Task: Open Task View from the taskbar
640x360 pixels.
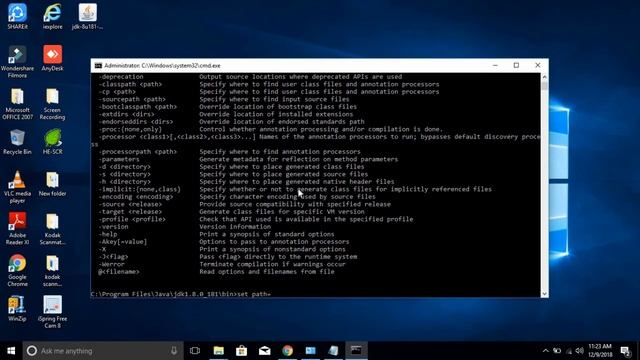Action: [x=195, y=351]
